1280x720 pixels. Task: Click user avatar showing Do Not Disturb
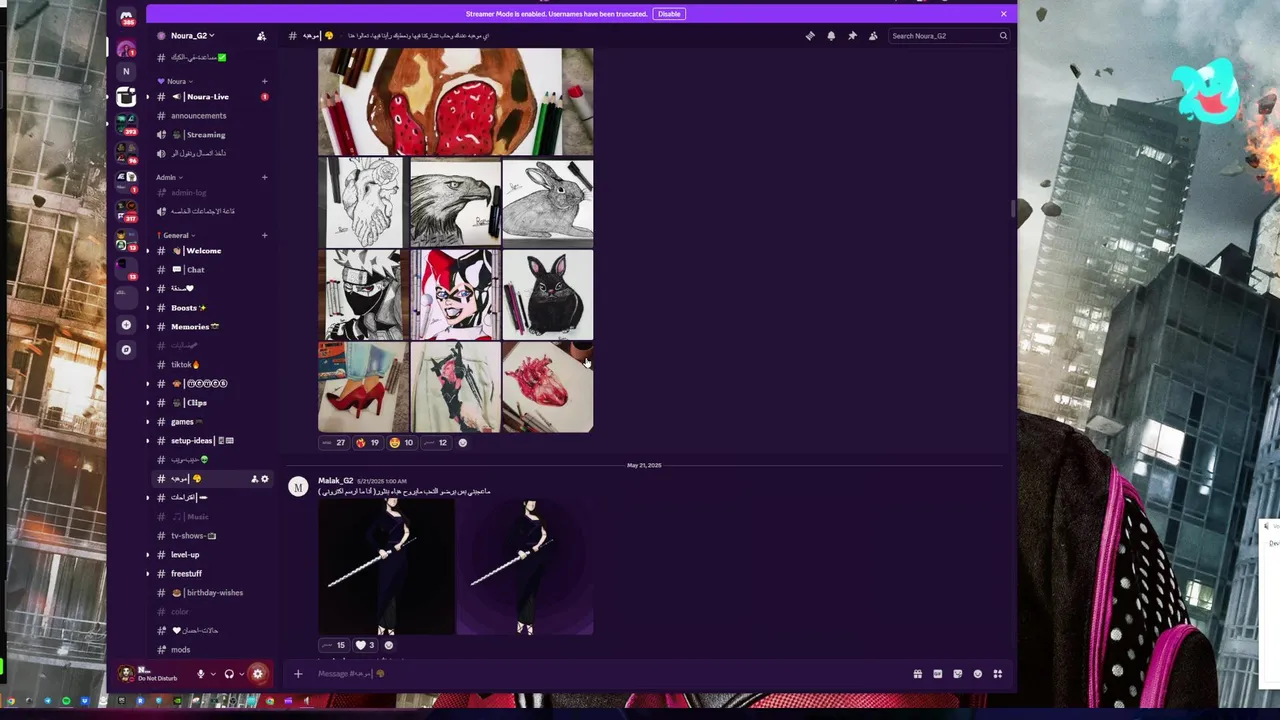[x=126, y=674]
